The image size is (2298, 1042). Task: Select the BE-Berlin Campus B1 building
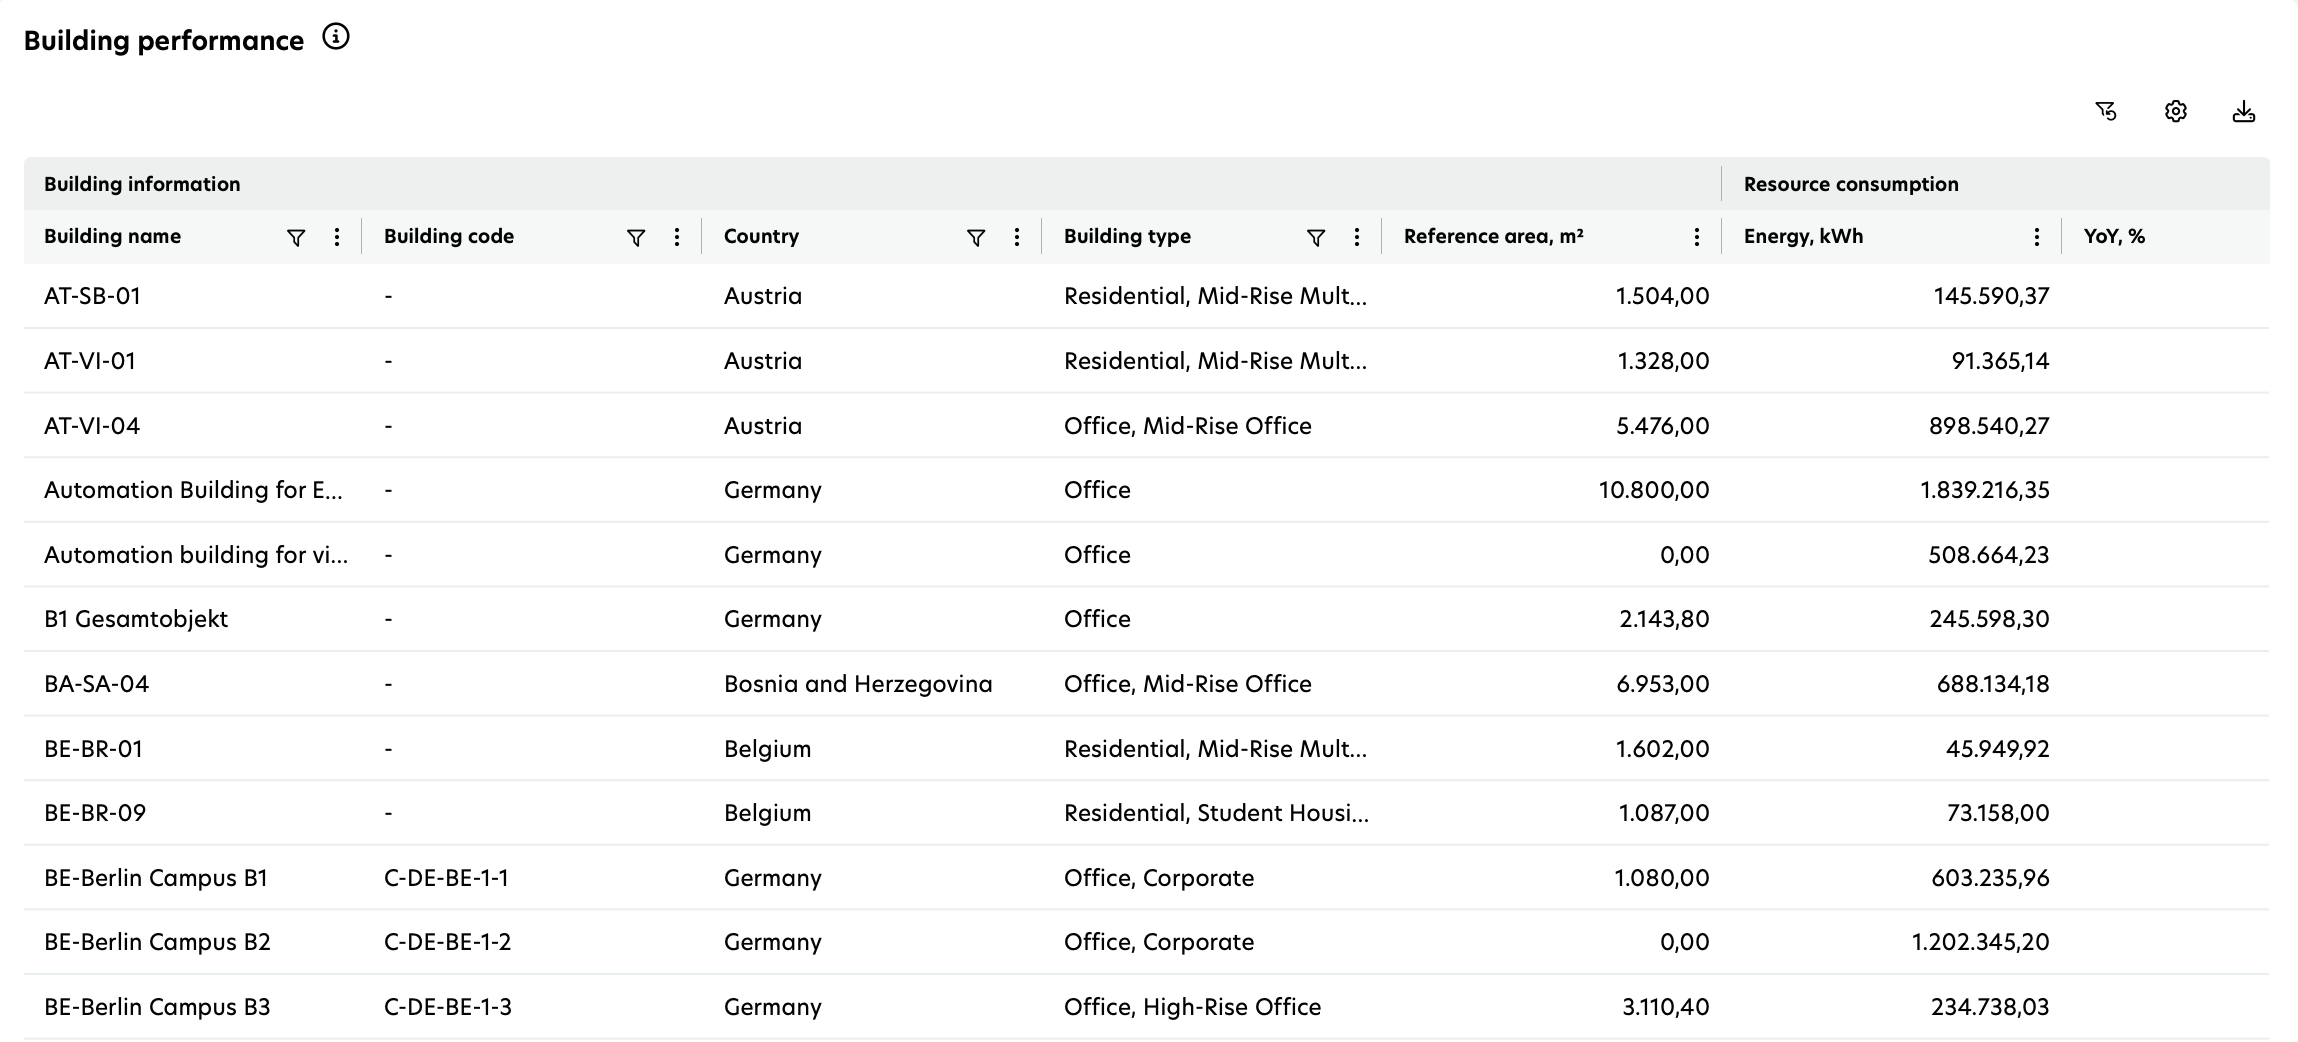tap(156, 878)
